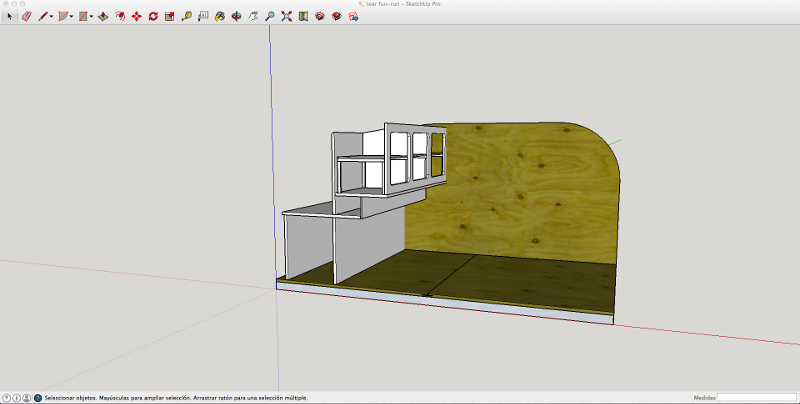Select the arrow Select tool
The height and width of the screenshot is (404, 800).
point(10,17)
